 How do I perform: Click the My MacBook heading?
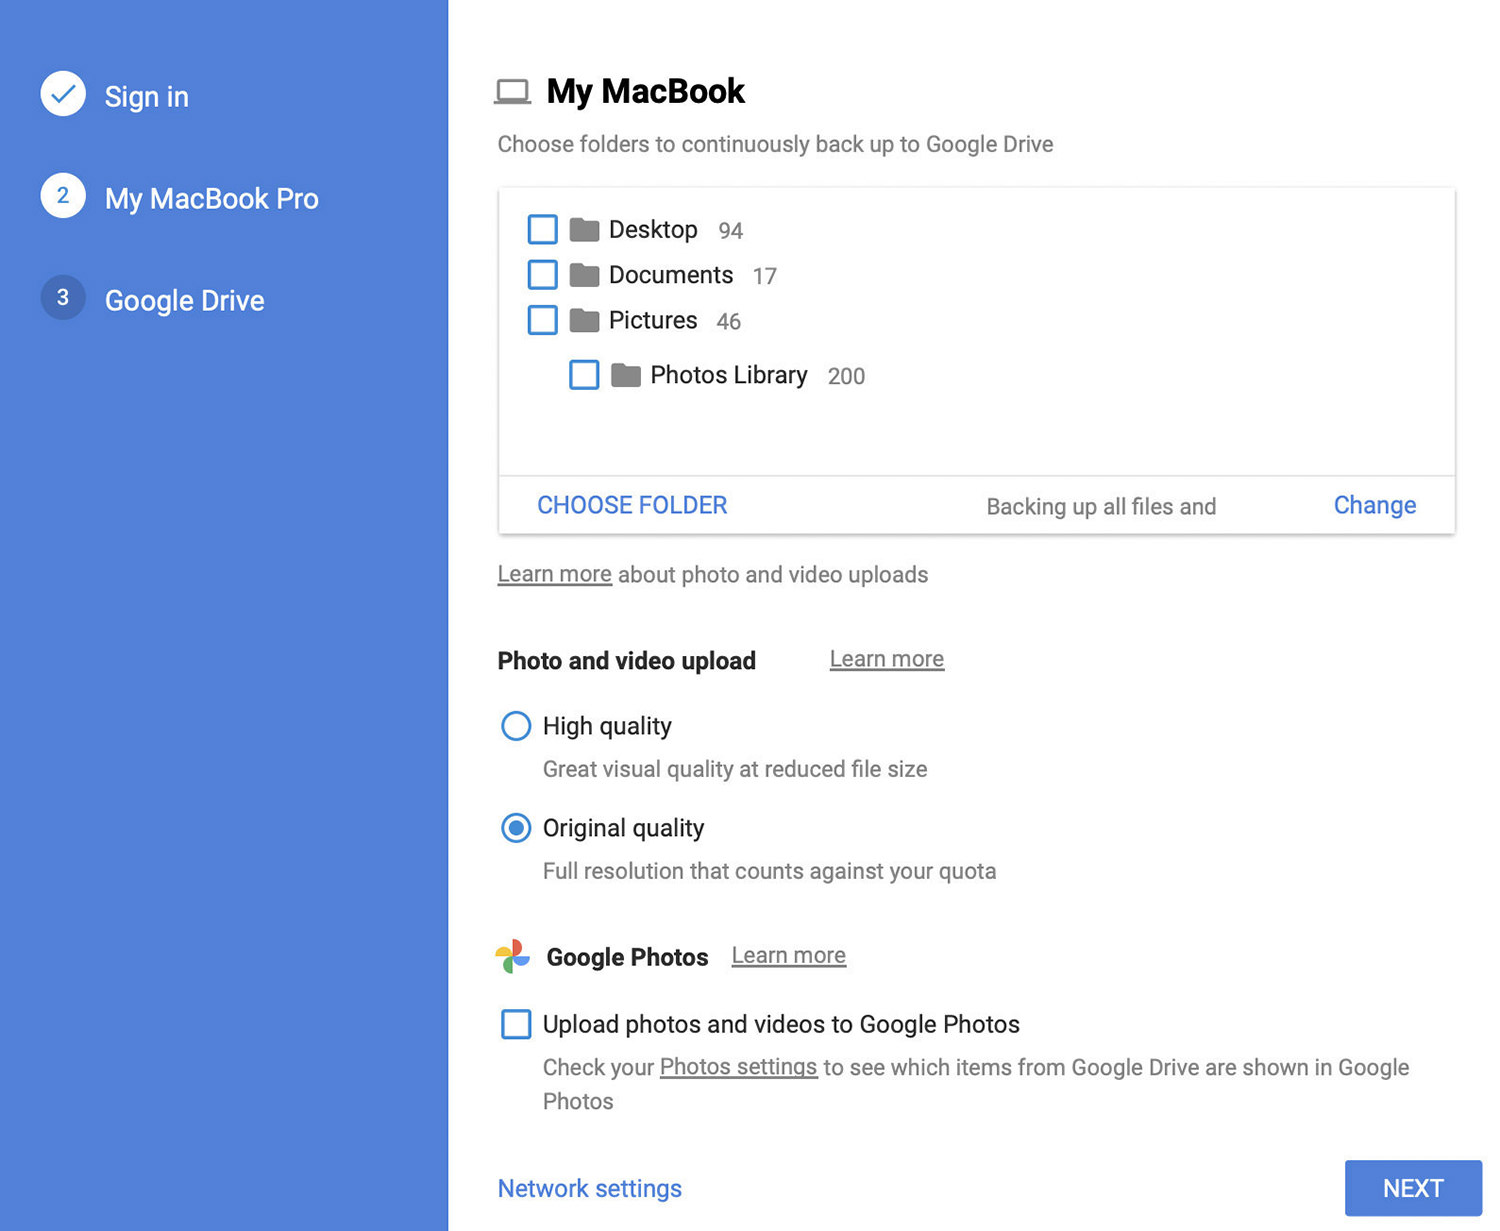[x=646, y=91]
